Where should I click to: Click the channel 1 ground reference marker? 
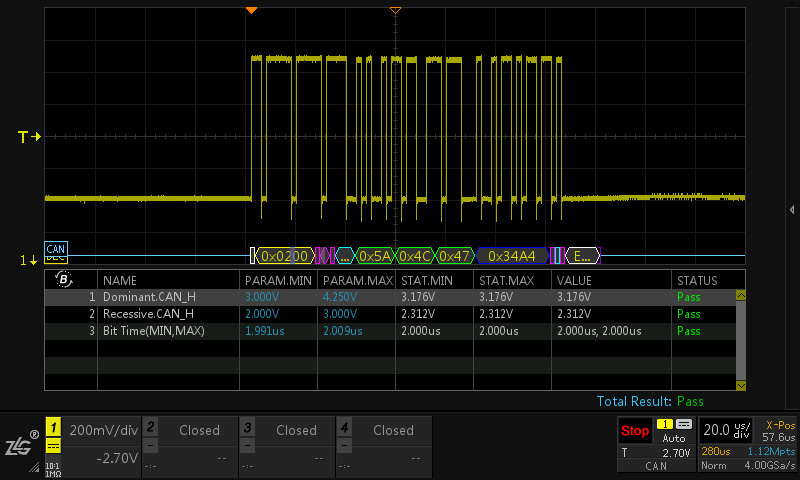tap(29, 260)
